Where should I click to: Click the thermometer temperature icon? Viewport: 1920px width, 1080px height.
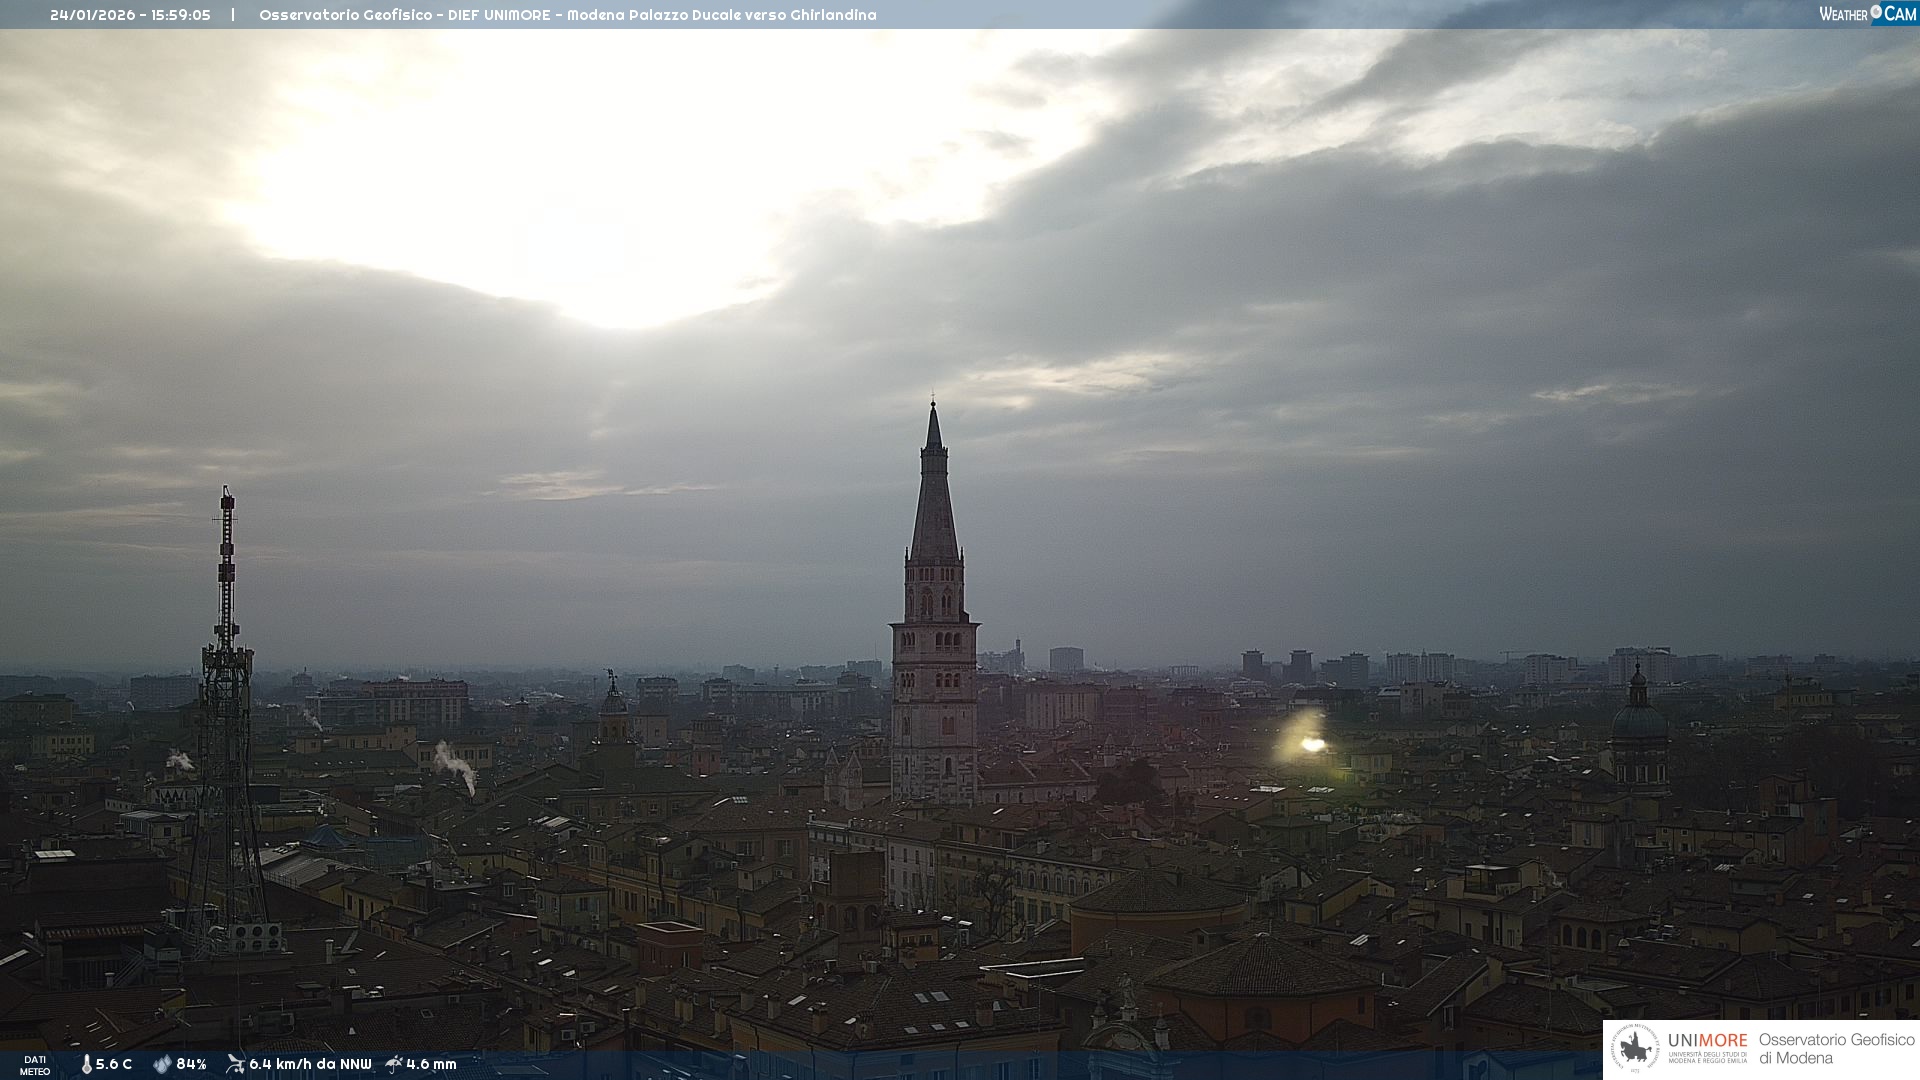coord(87,1065)
